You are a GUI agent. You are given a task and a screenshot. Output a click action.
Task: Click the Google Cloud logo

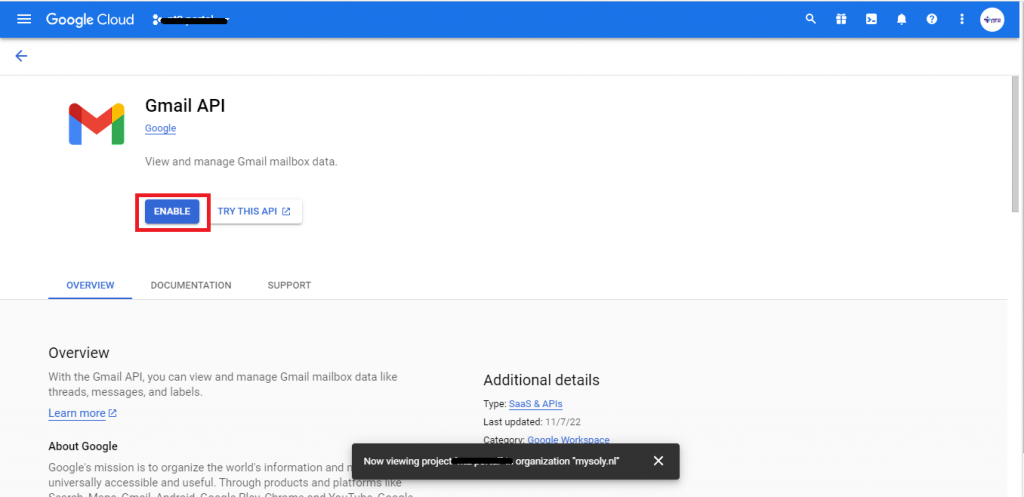[90, 20]
